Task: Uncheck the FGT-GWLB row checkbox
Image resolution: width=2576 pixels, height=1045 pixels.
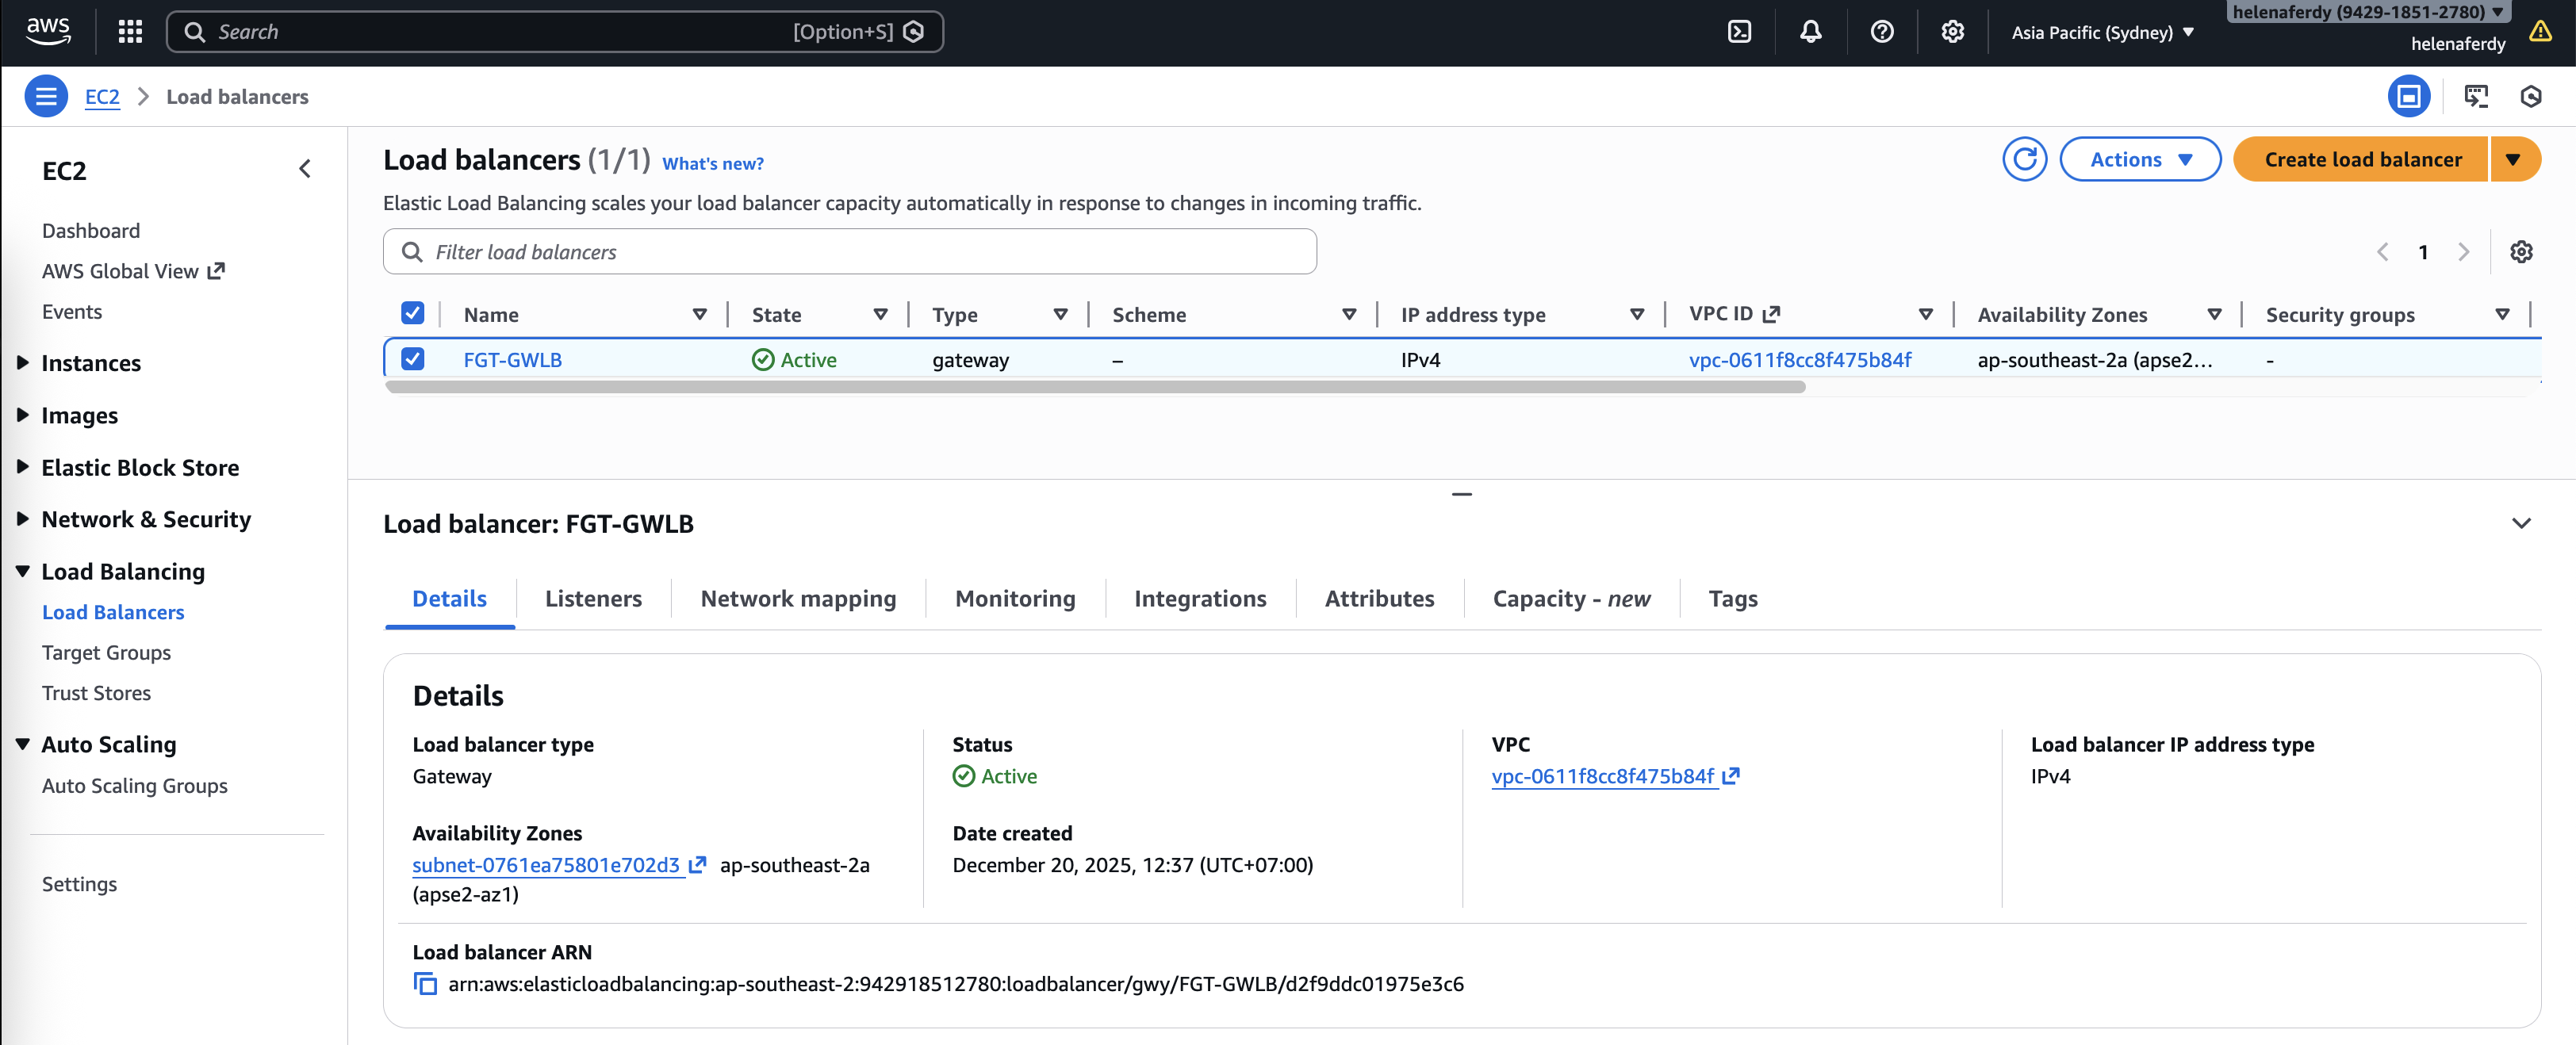Action: pos(413,359)
